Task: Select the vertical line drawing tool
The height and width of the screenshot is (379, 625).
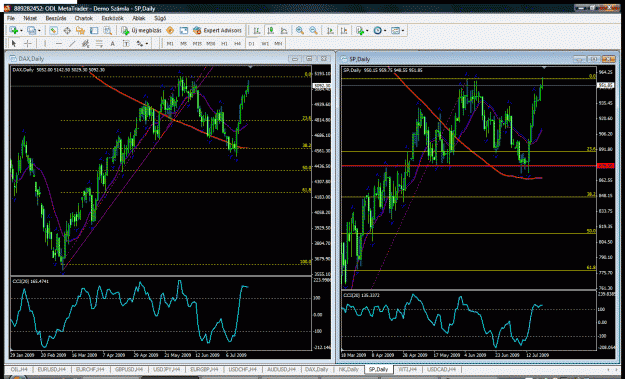Action: (x=45, y=43)
